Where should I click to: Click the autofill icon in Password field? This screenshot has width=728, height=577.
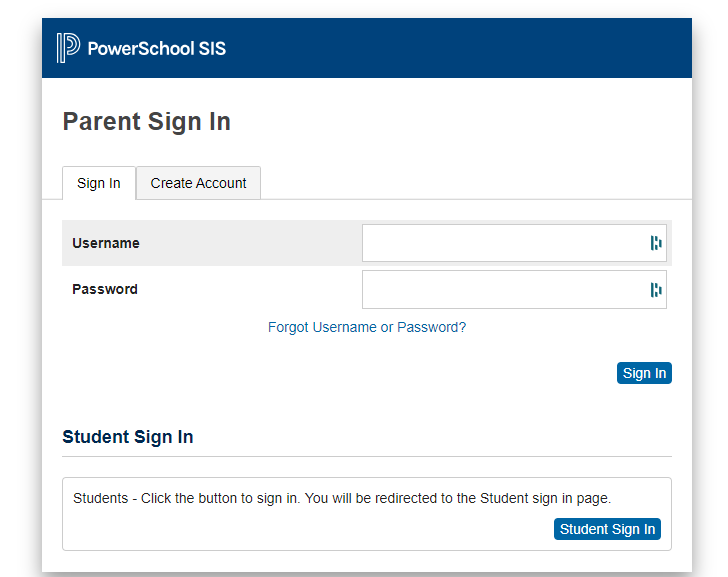[x=656, y=290]
